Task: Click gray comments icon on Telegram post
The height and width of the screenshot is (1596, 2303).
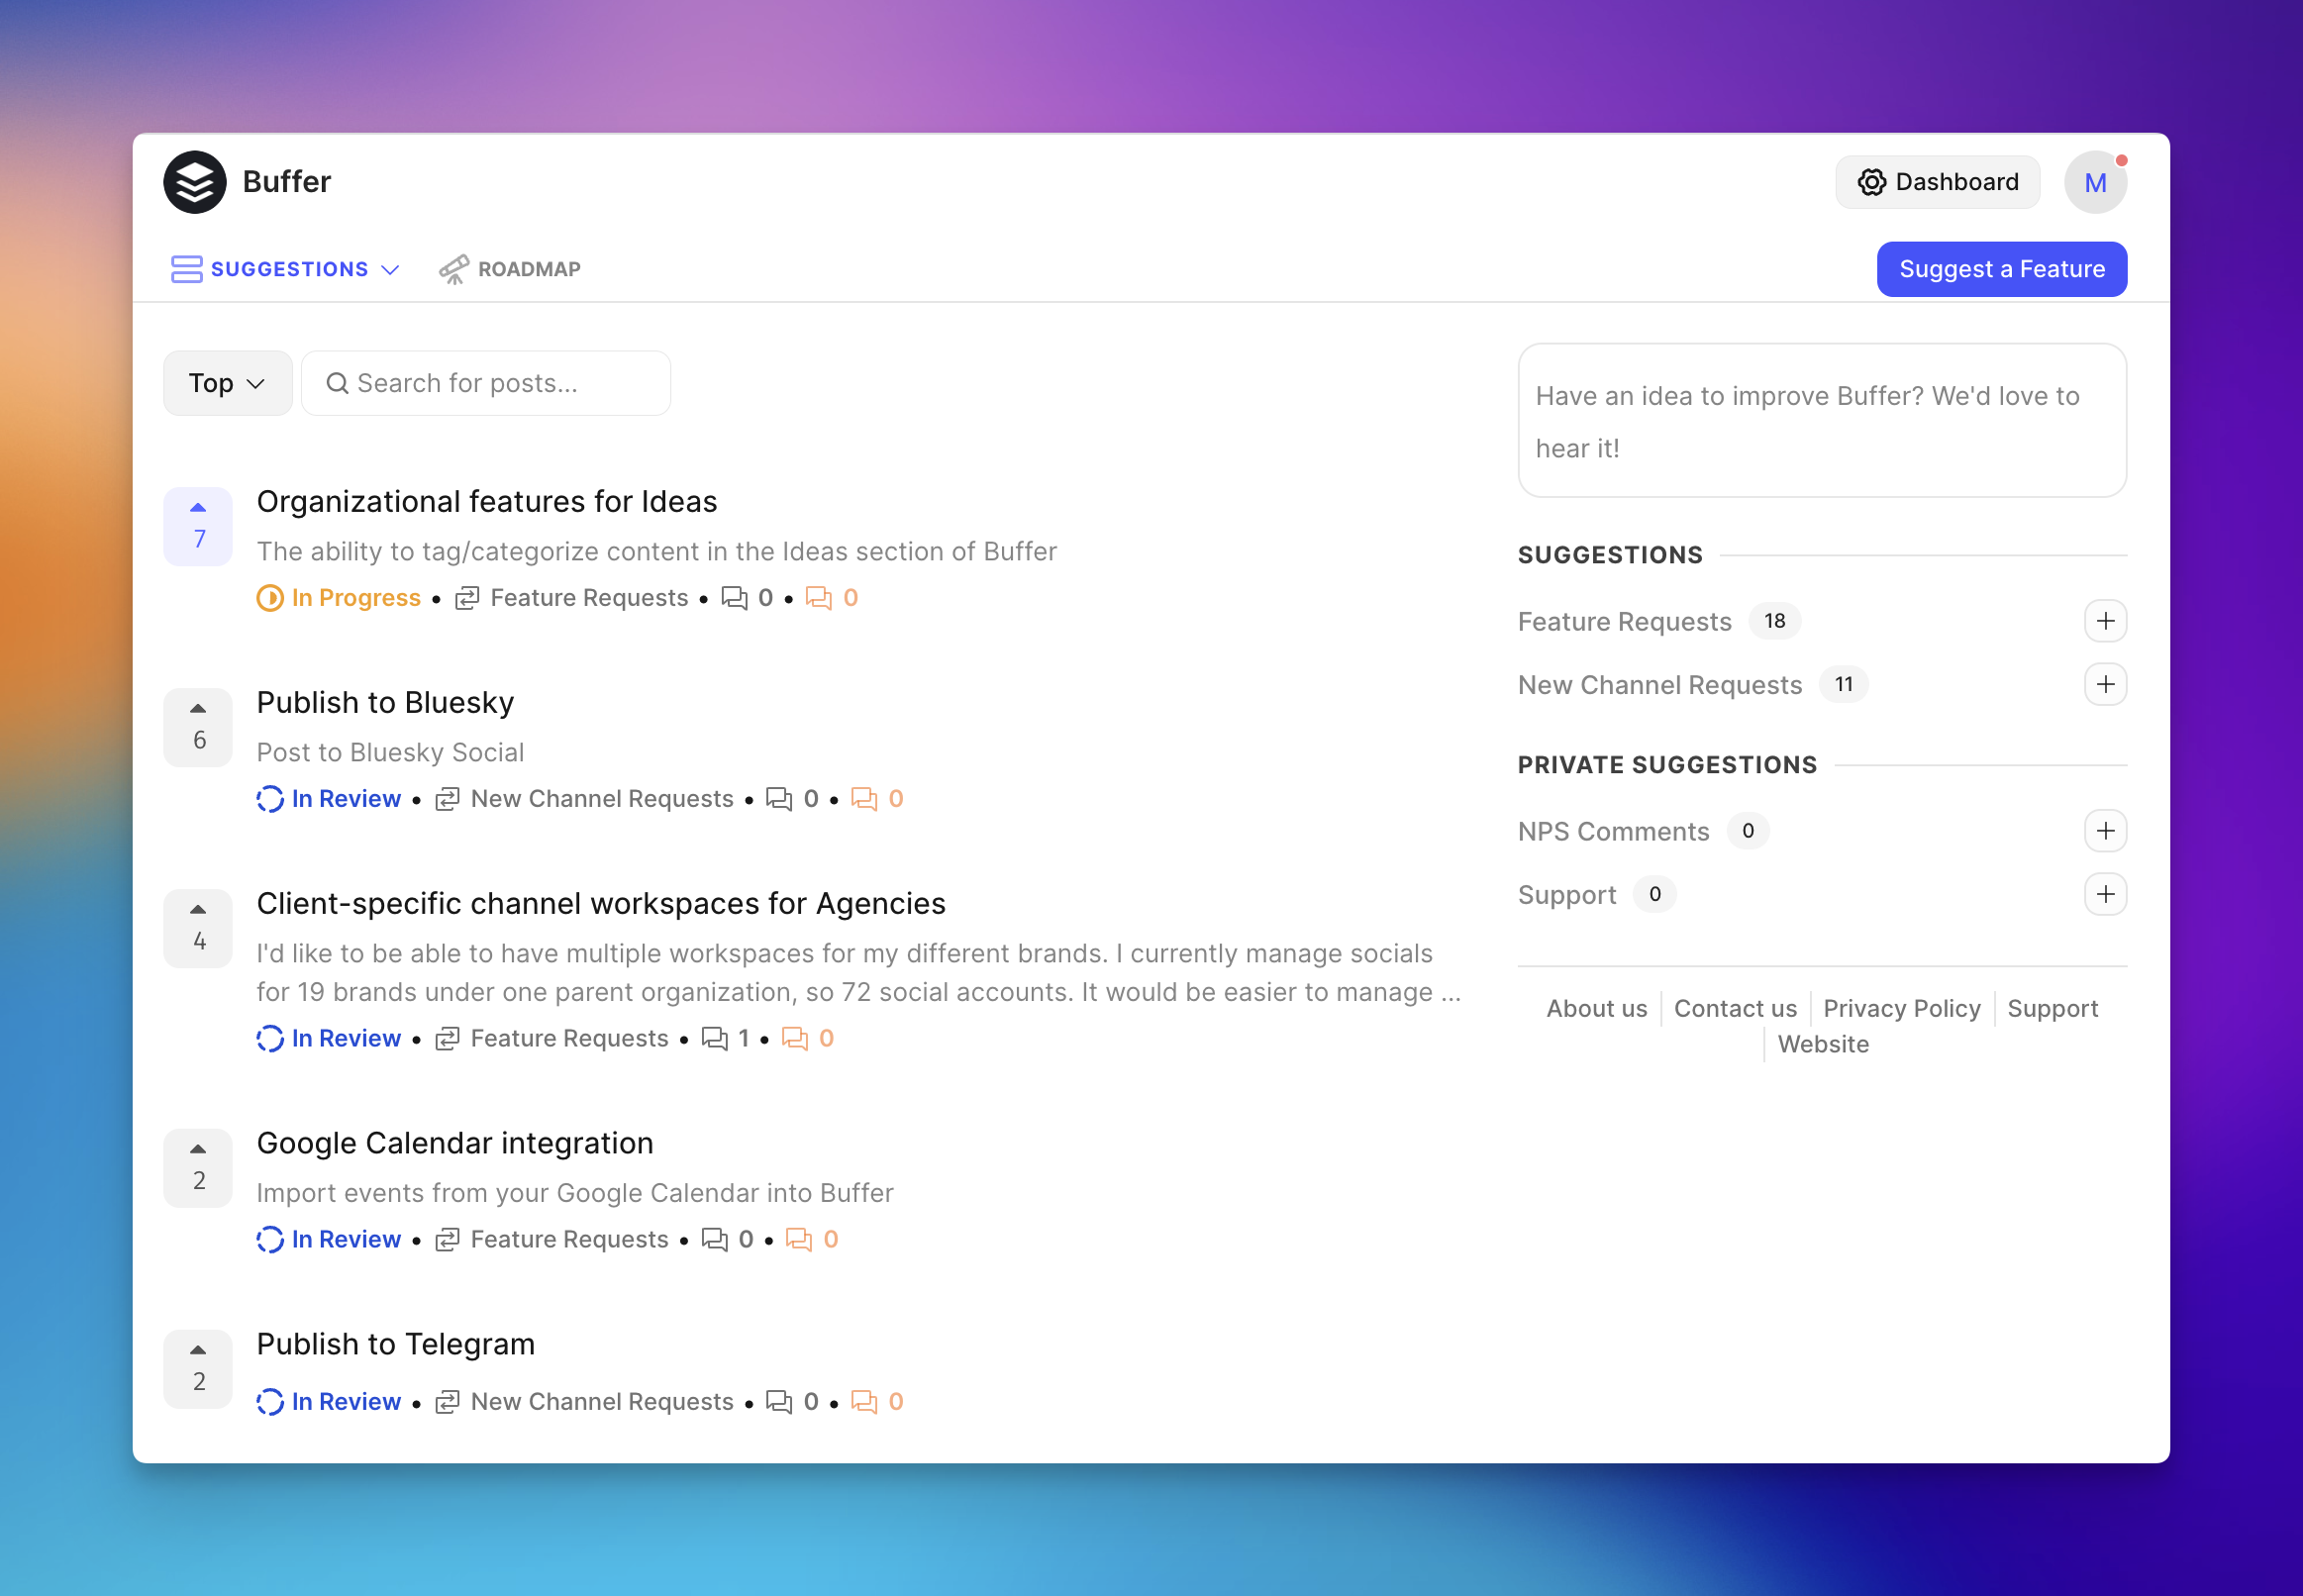Action: coord(779,1402)
